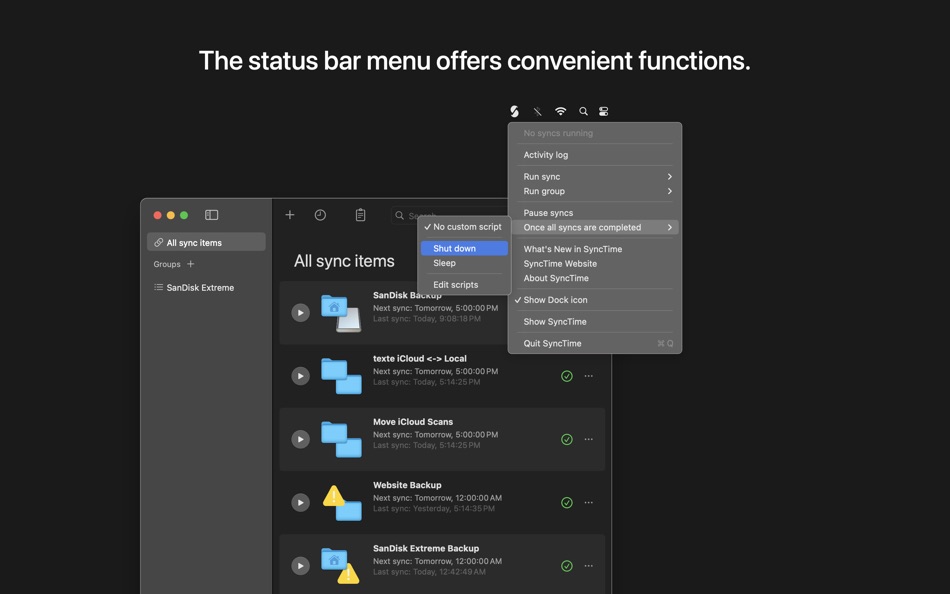This screenshot has height=594, width=950.
Task: Expand Once all syncs are completed submenu
Action: (595, 227)
